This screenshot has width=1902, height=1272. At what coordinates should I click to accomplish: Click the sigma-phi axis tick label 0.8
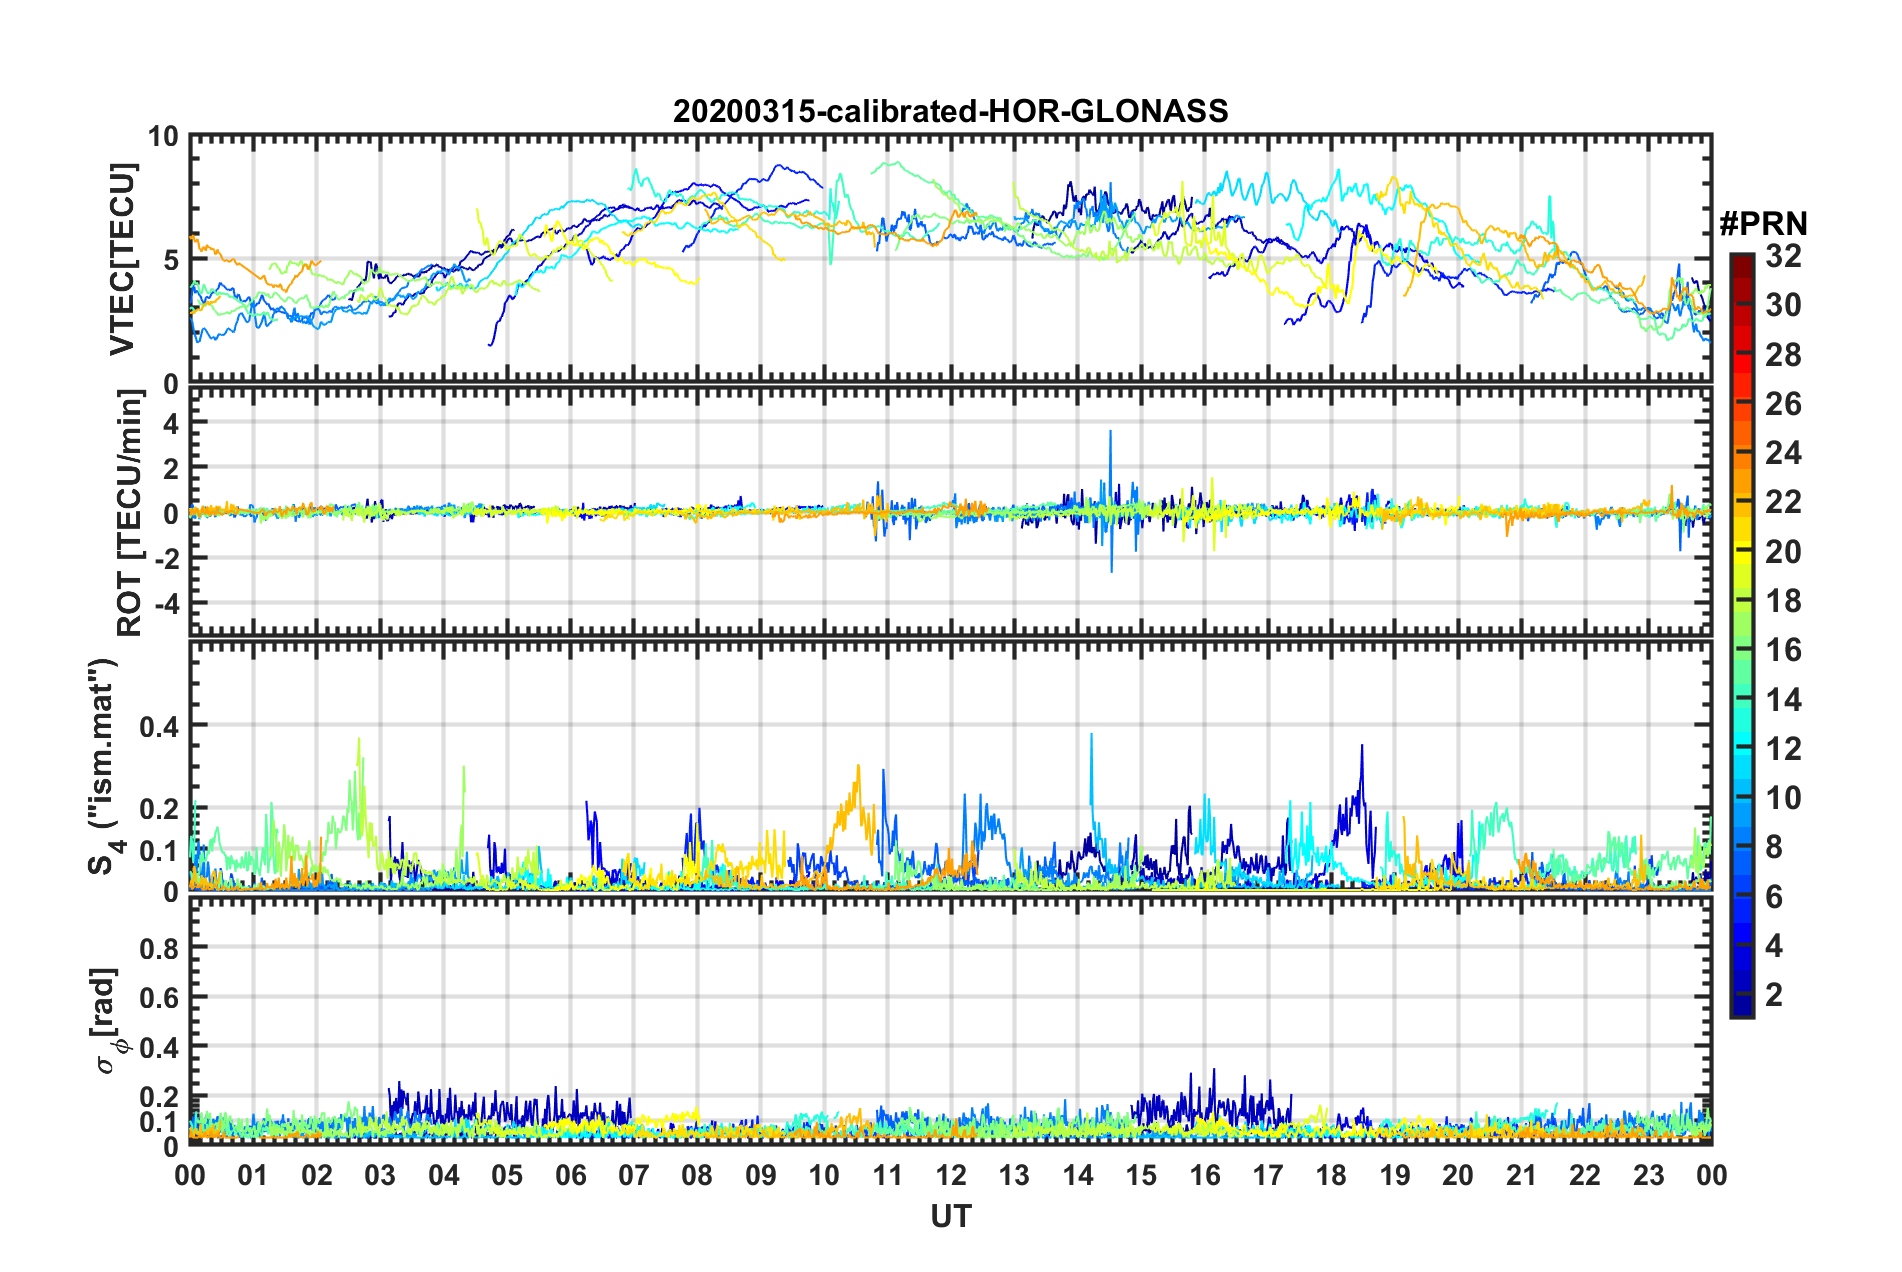coord(159,947)
